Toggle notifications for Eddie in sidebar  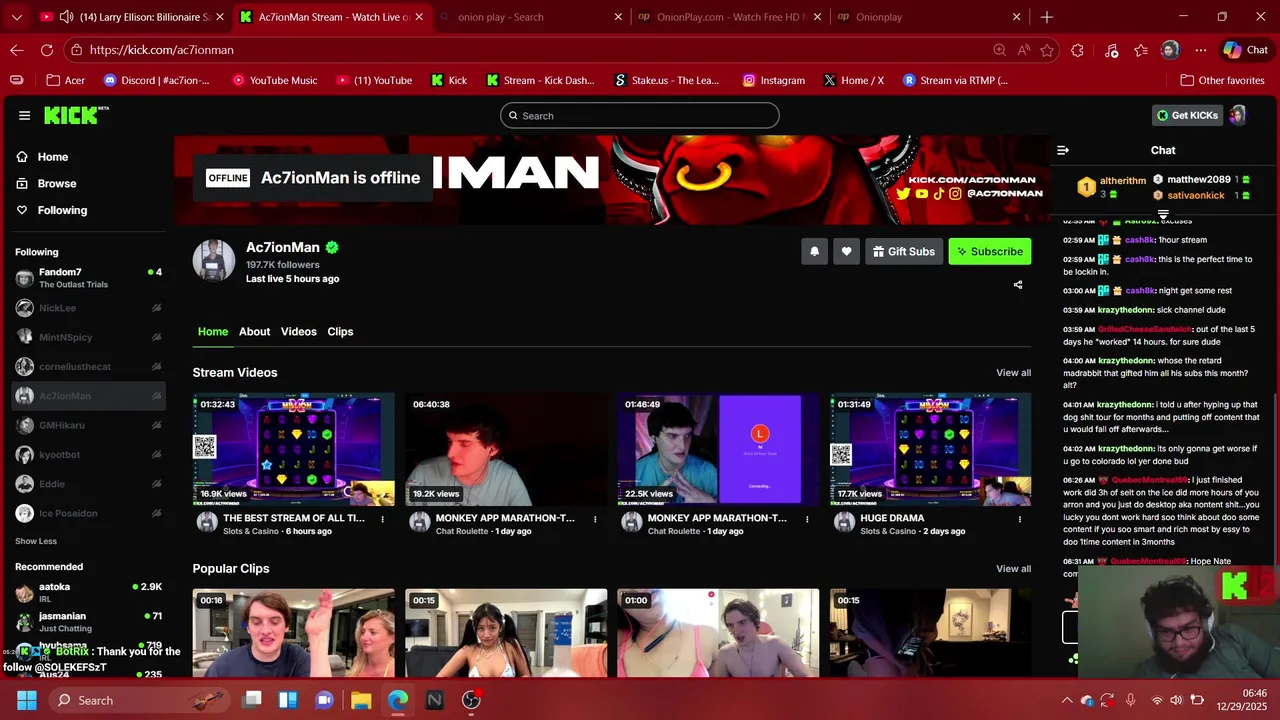point(156,483)
